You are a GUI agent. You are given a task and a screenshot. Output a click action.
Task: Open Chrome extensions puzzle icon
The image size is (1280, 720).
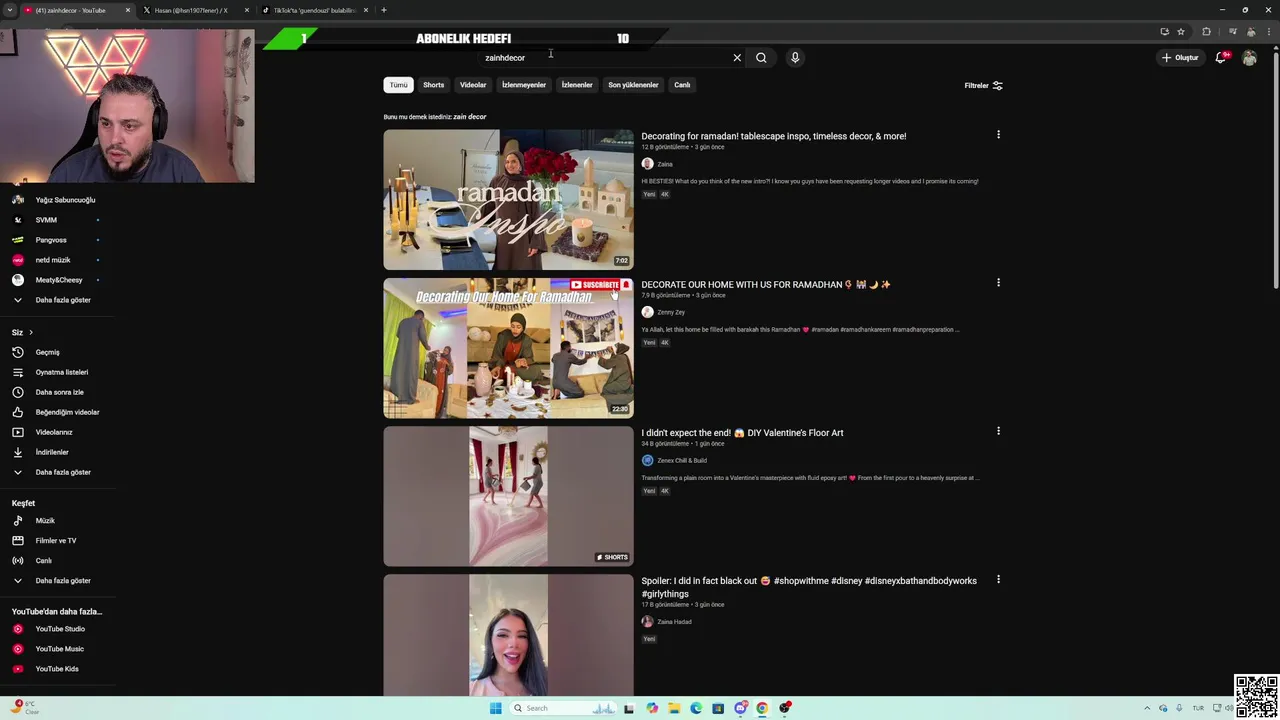pos(1206,32)
